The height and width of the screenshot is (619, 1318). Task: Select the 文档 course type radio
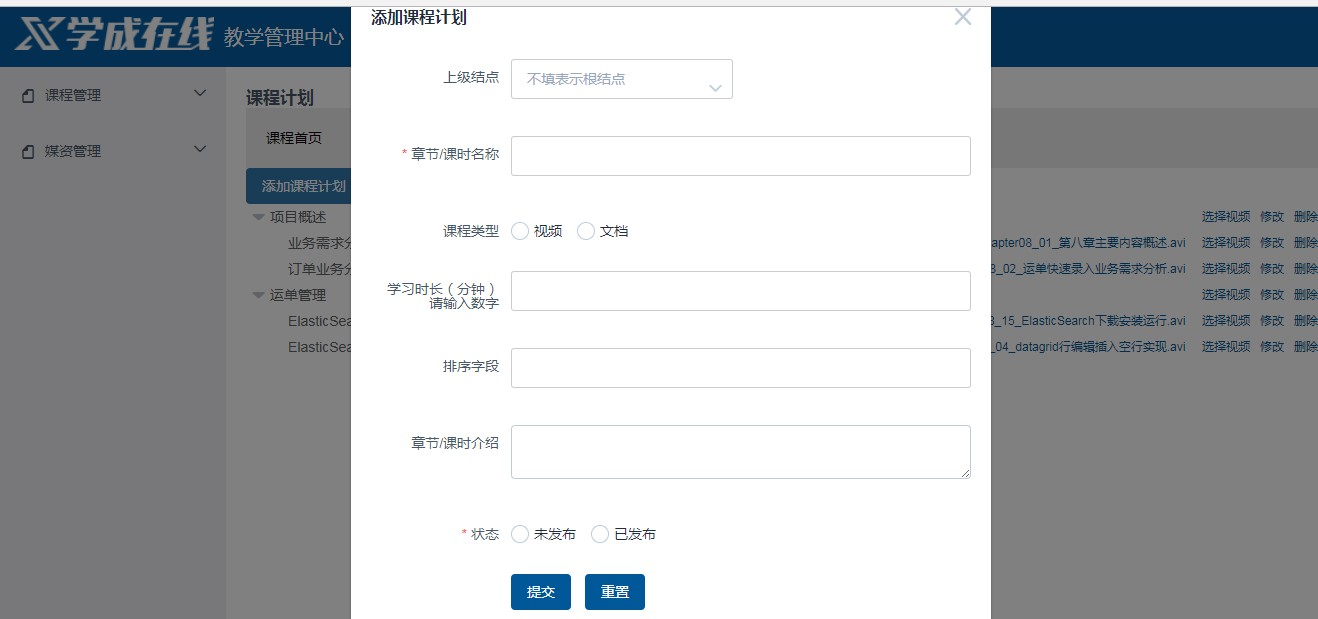click(586, 231)
